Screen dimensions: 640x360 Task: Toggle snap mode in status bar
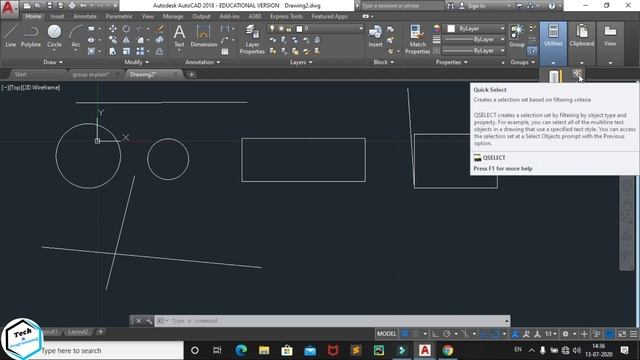click(416, 334)
